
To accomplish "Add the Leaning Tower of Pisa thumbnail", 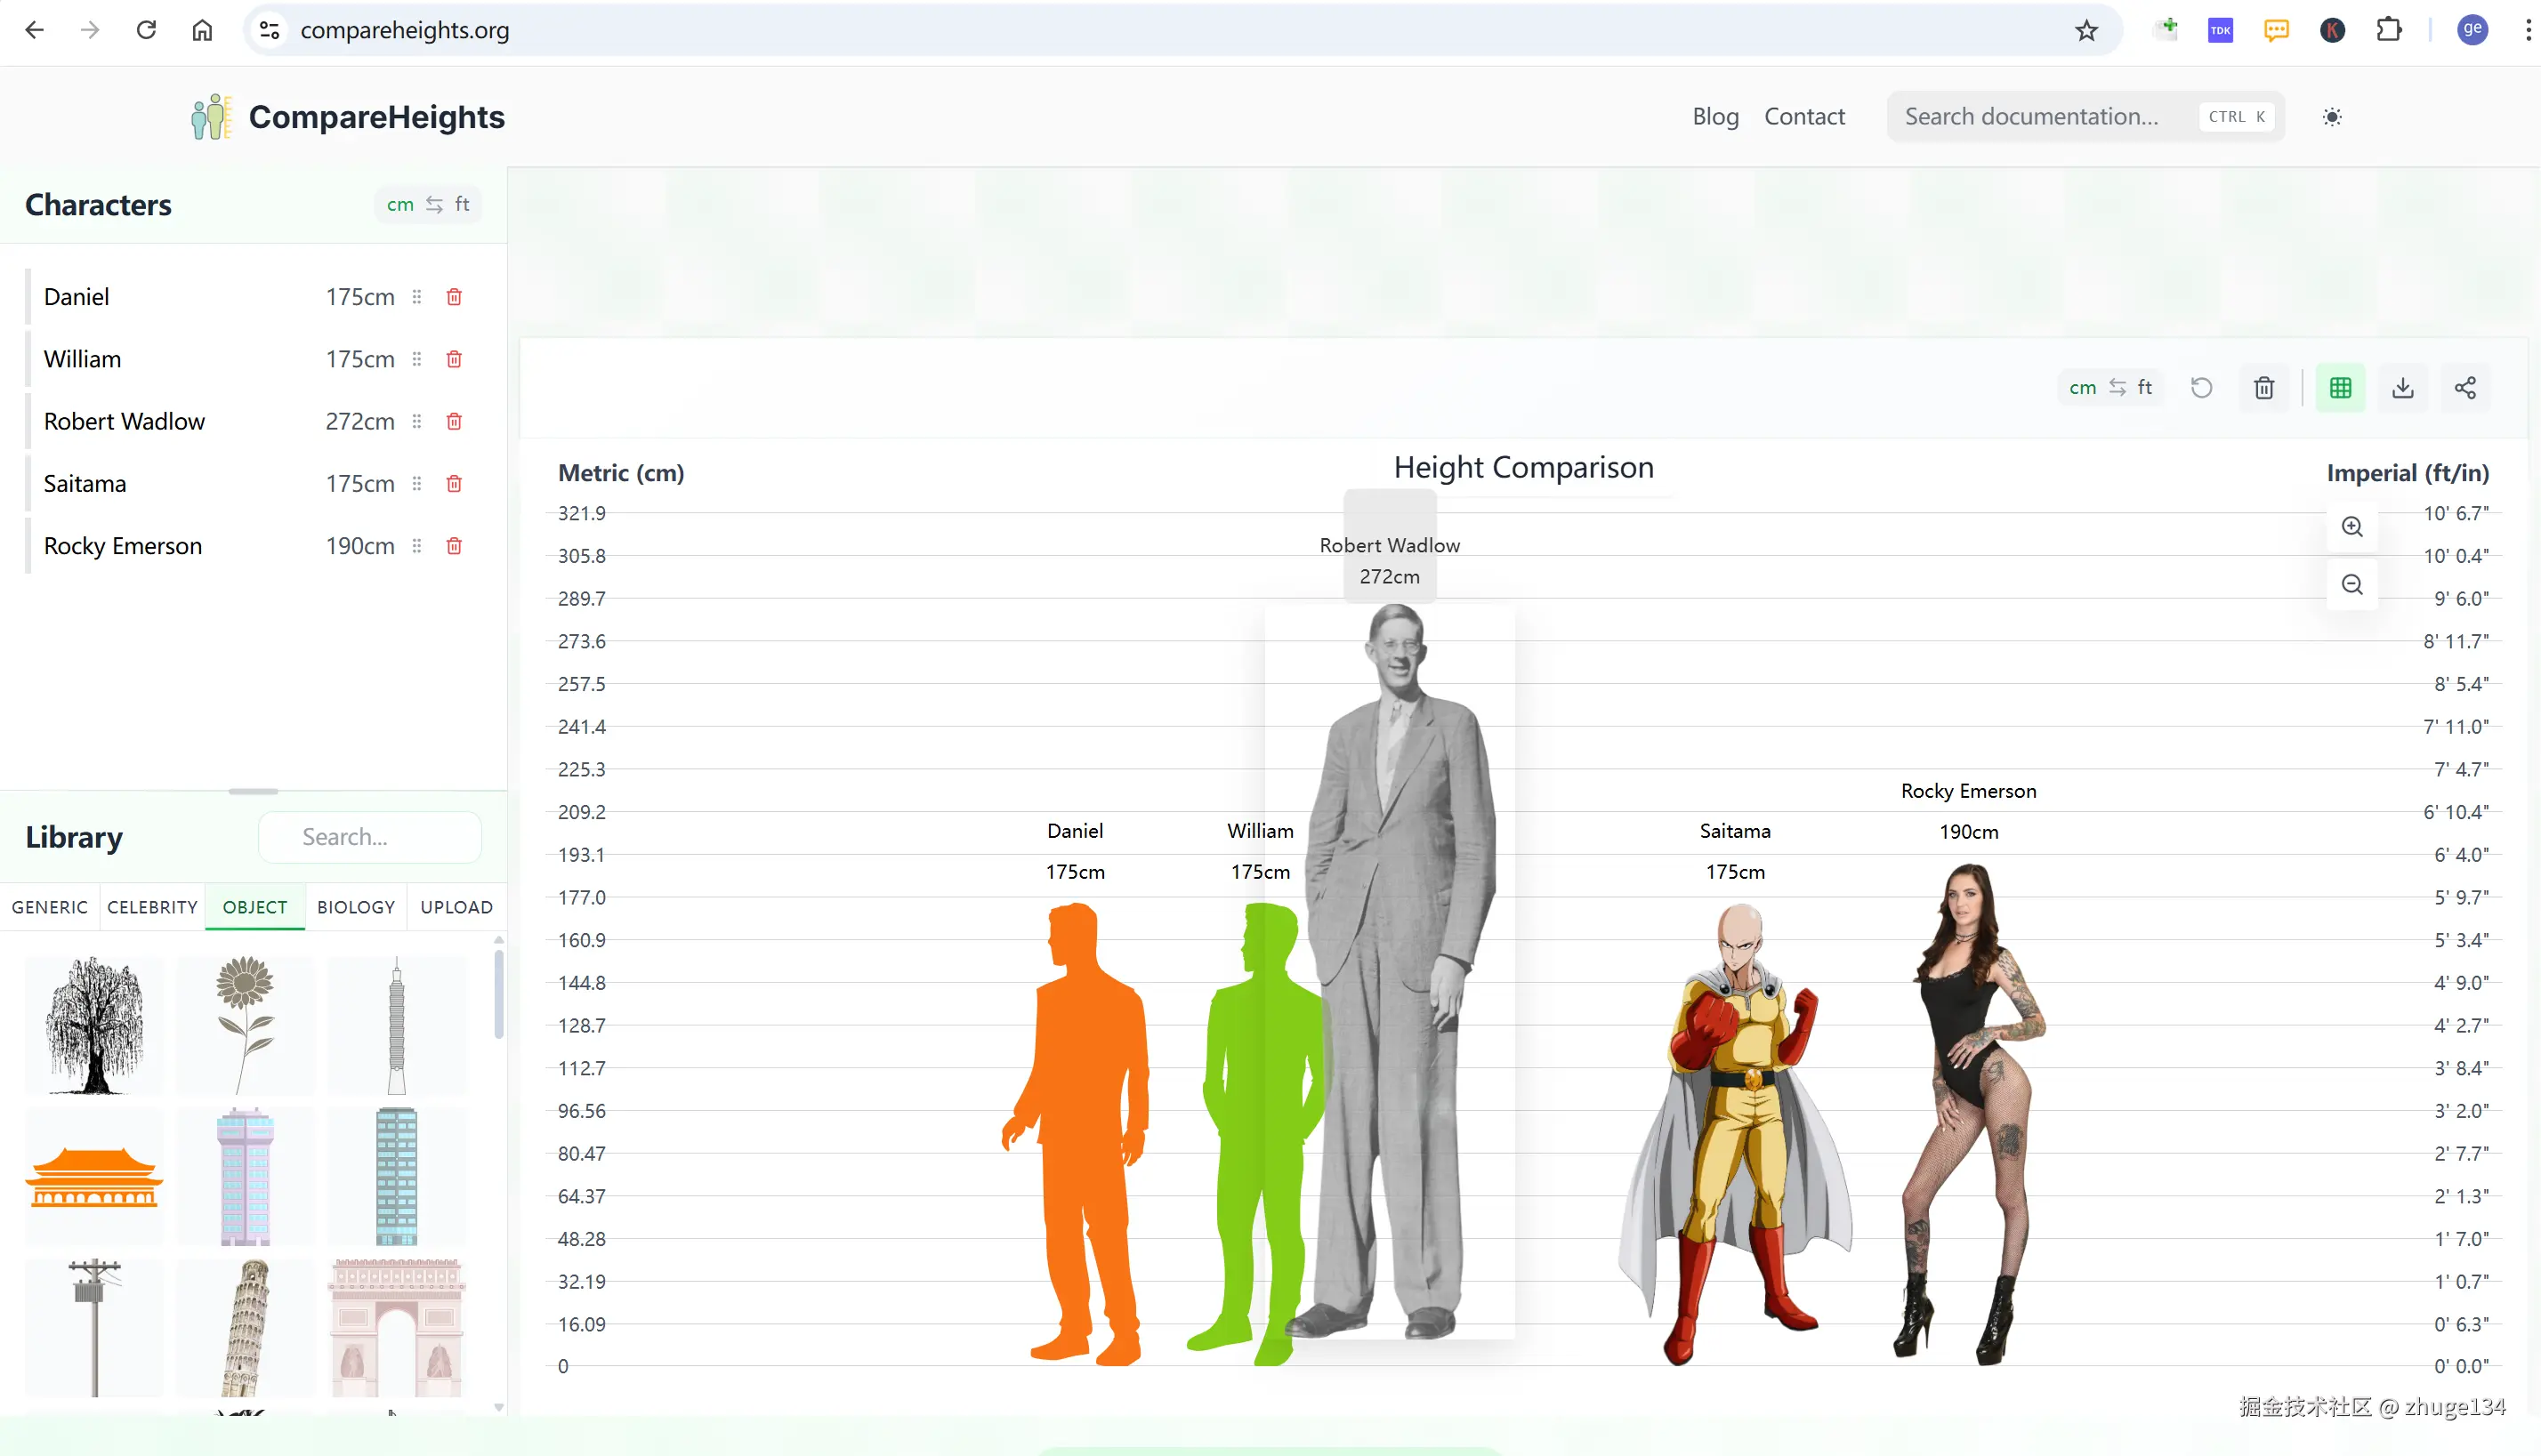I will click(x=245, y=1328).
